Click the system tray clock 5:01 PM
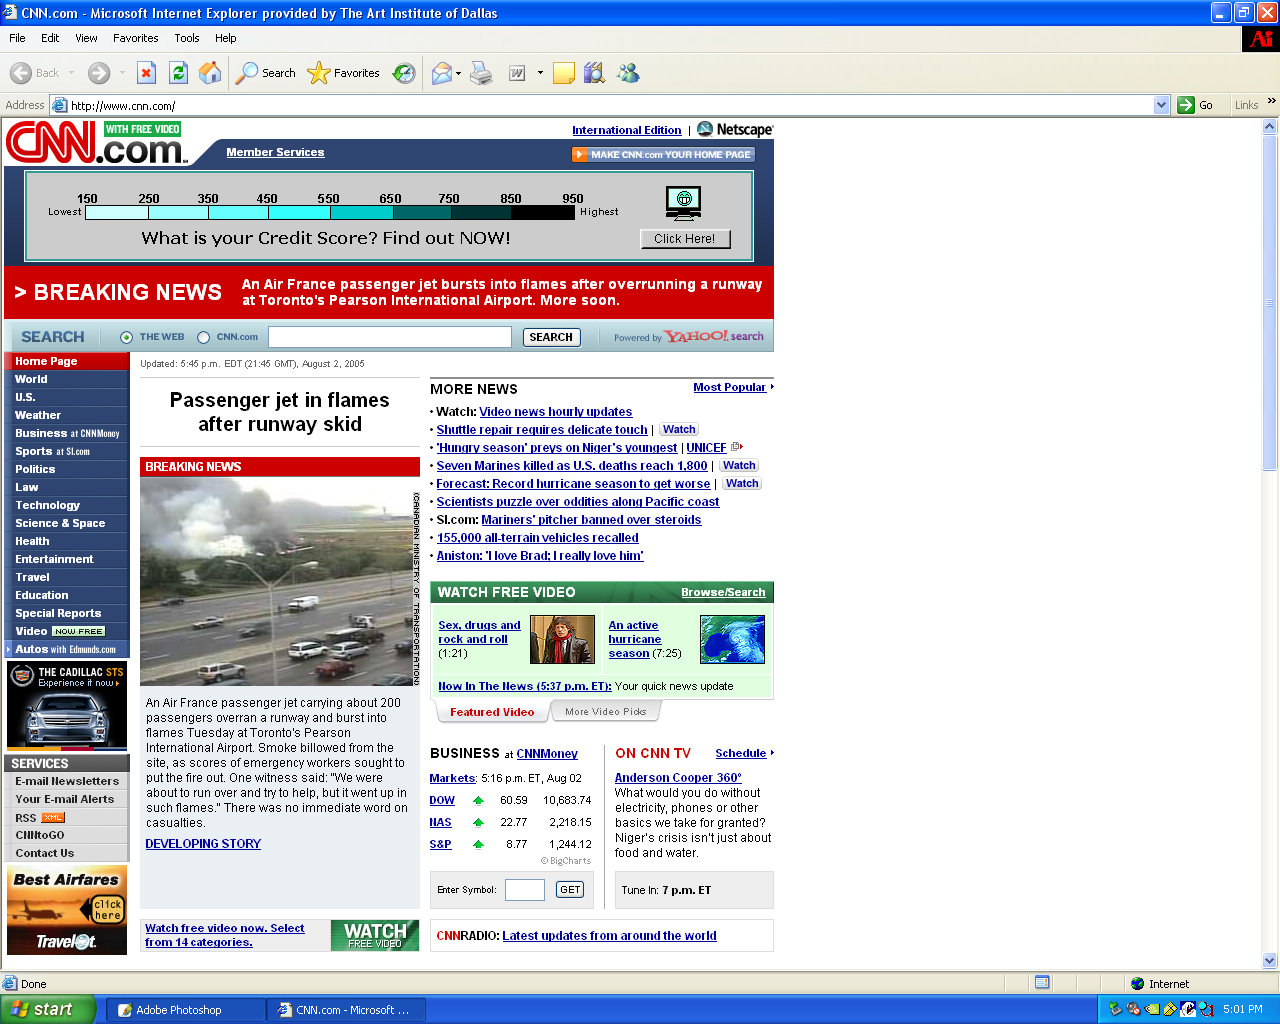 point(1243,1010)
